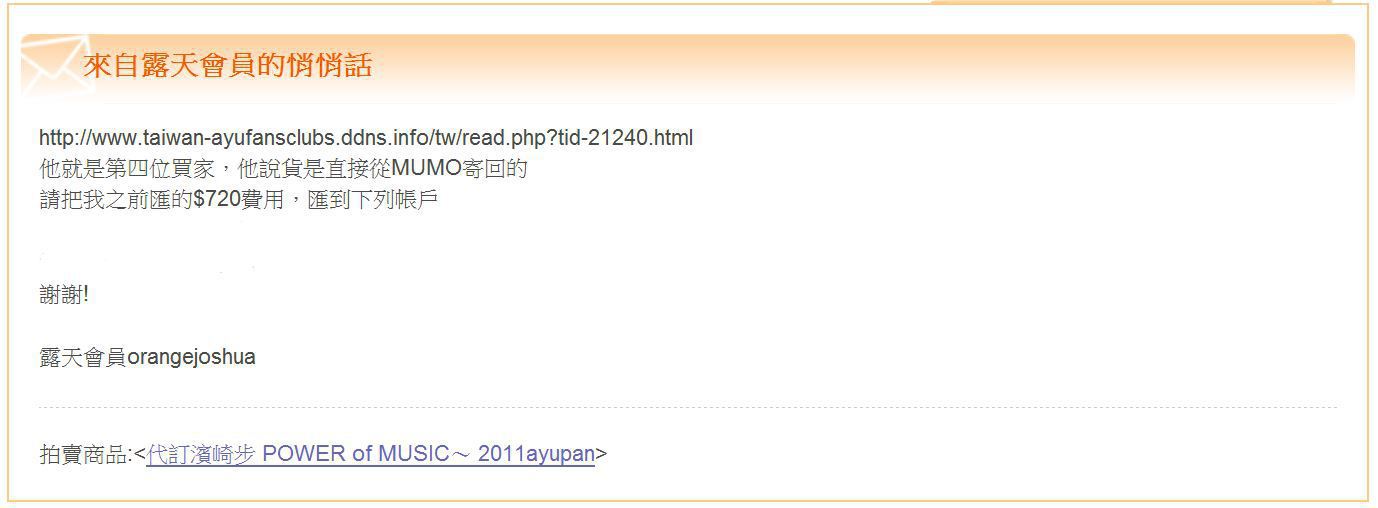Click the orange tab strip at top right
This screenshot has width=1378, height=508.
pos(1130,2)
